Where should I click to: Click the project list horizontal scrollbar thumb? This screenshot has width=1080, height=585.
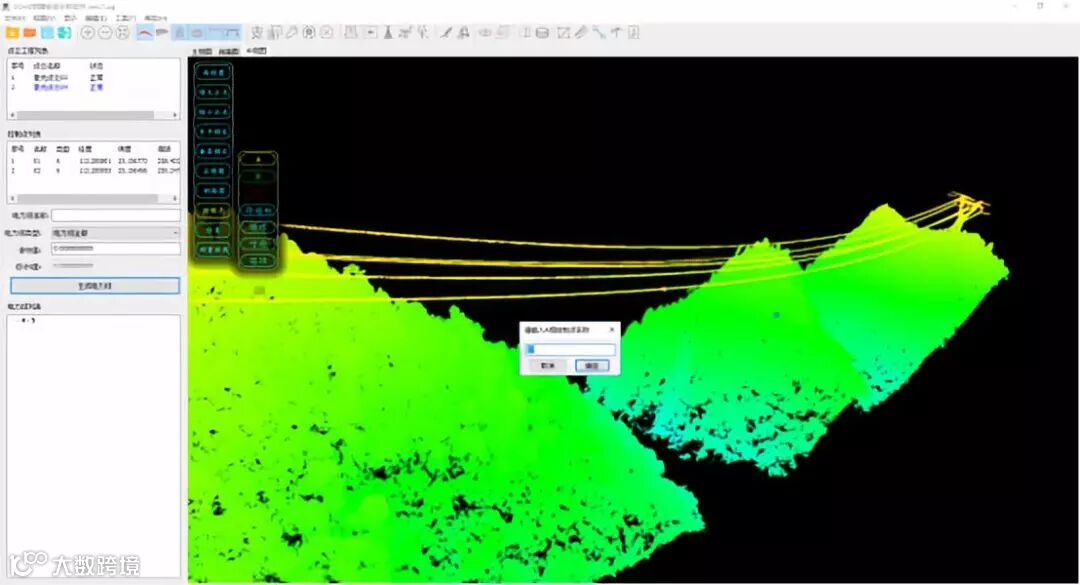coord(84,115)
